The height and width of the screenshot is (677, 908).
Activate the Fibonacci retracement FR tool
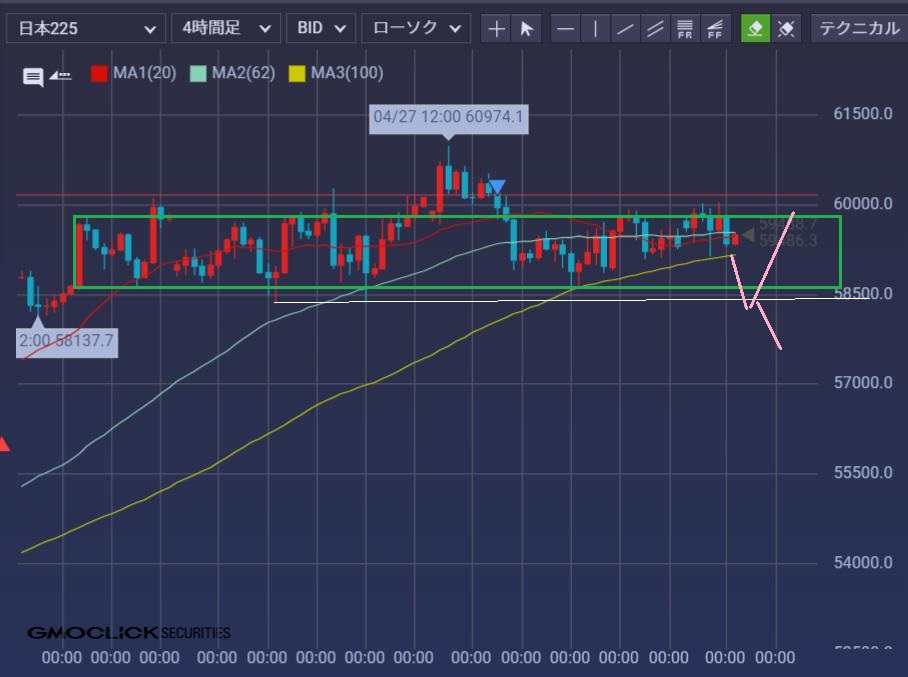684,28
